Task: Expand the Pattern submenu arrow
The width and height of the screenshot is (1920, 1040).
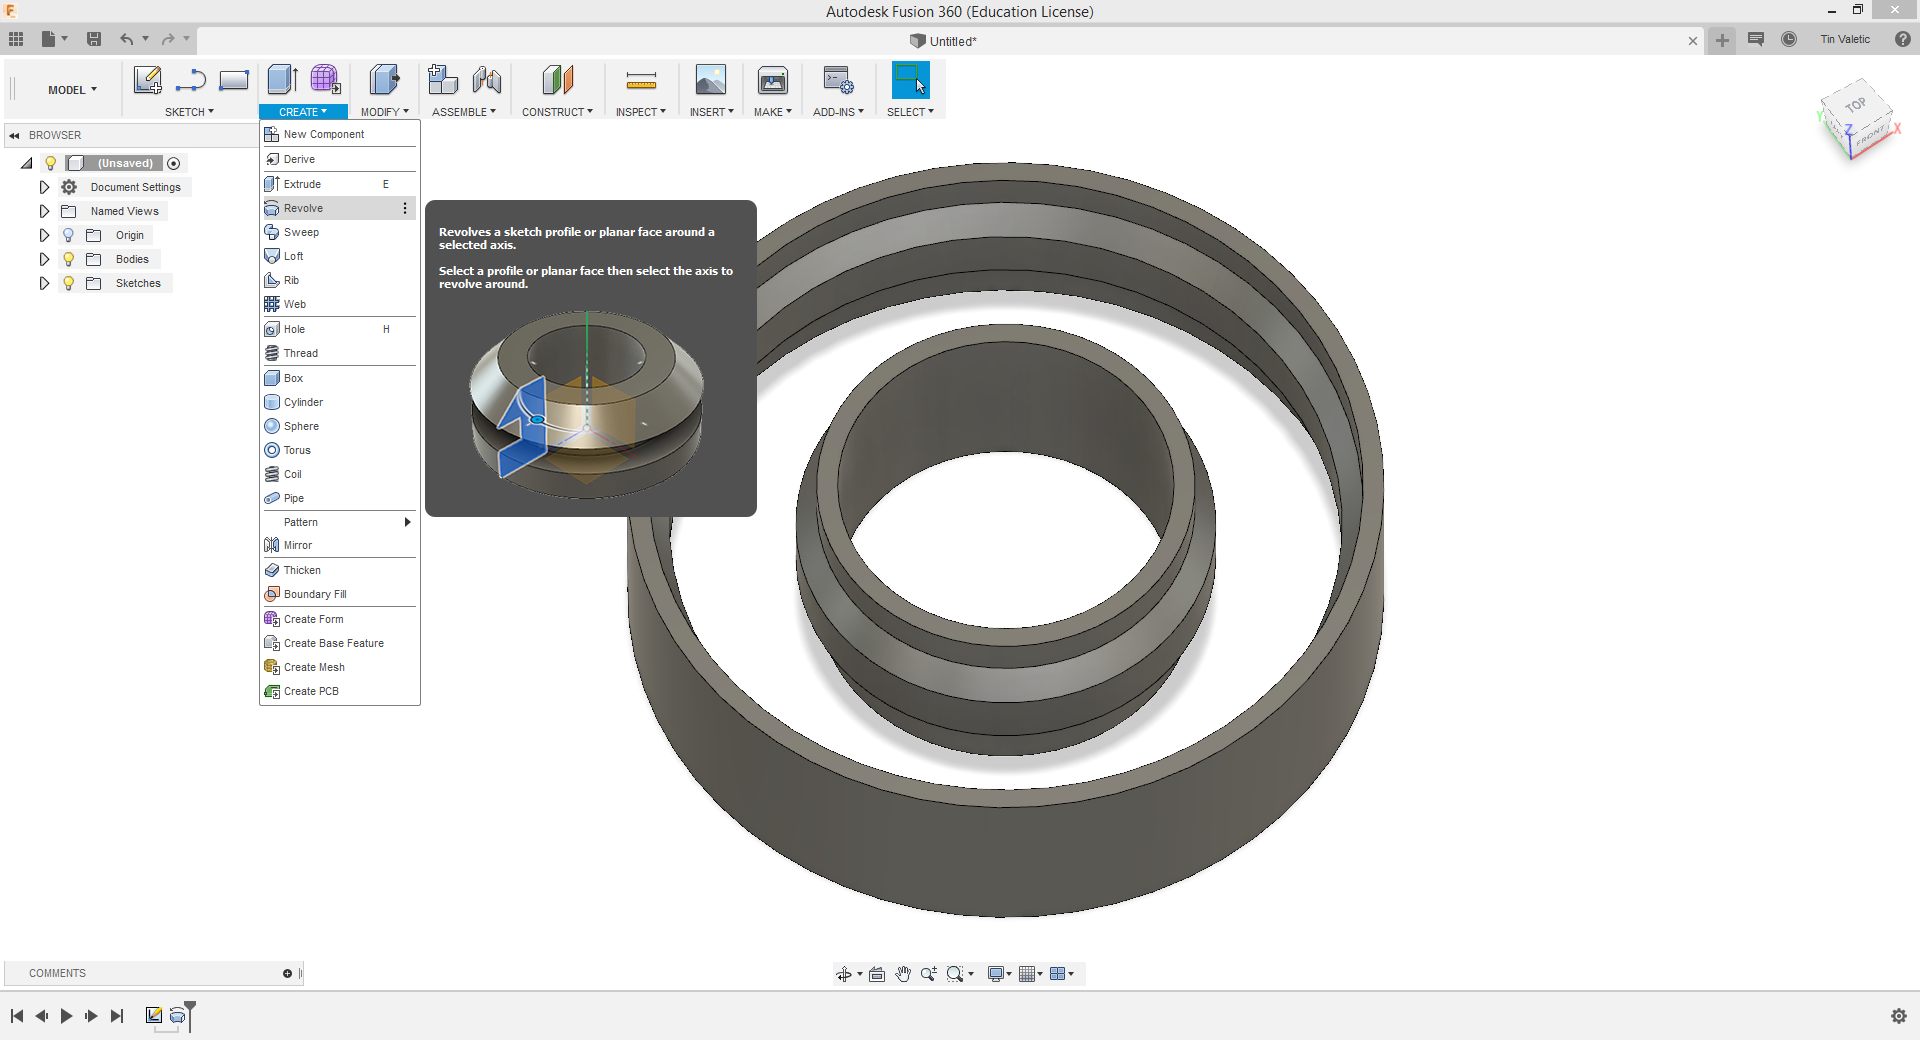Action: click(407, 522)
